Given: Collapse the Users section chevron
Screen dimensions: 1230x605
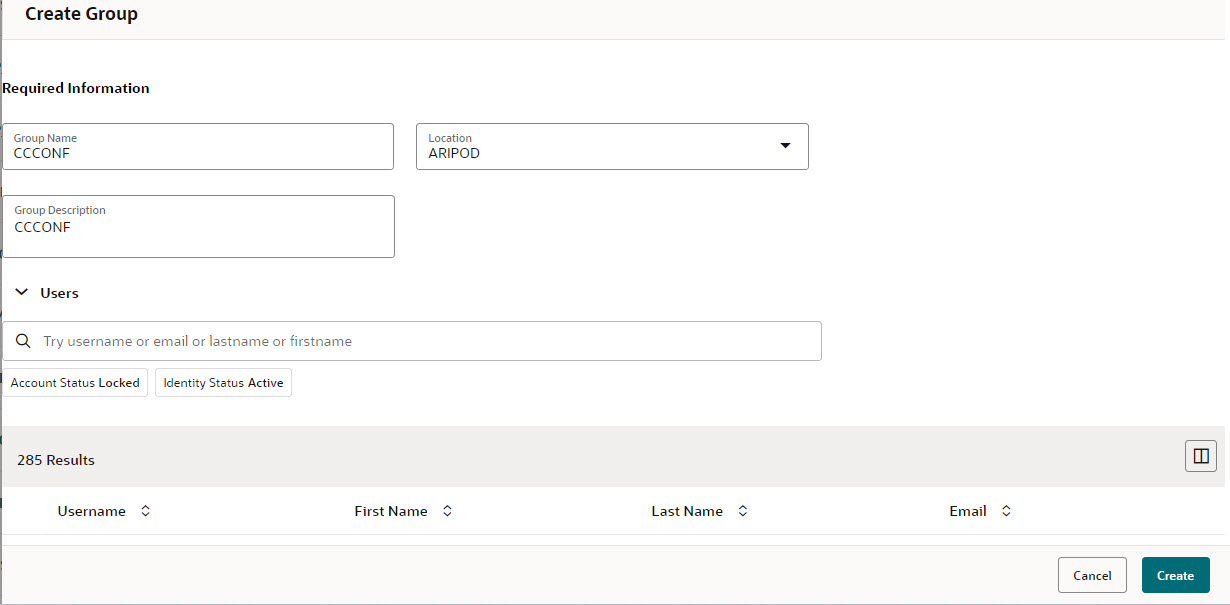Looking at the screenshot, I should (x=22, y=291).
